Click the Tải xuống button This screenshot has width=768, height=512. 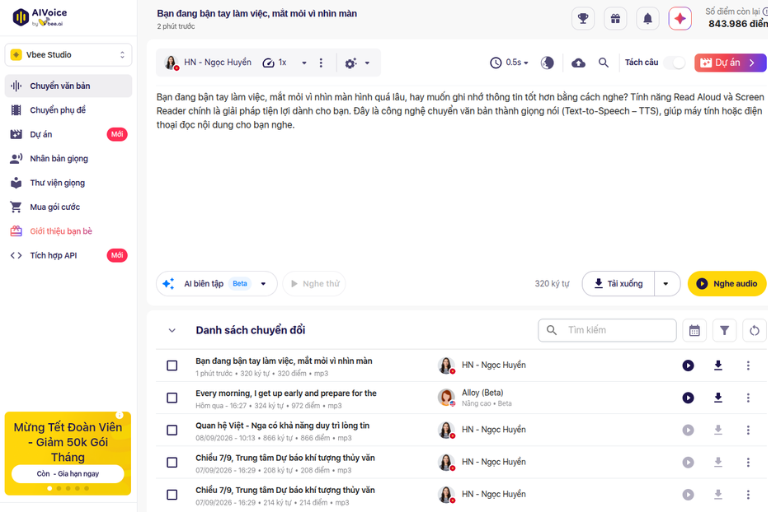[619, 284]
